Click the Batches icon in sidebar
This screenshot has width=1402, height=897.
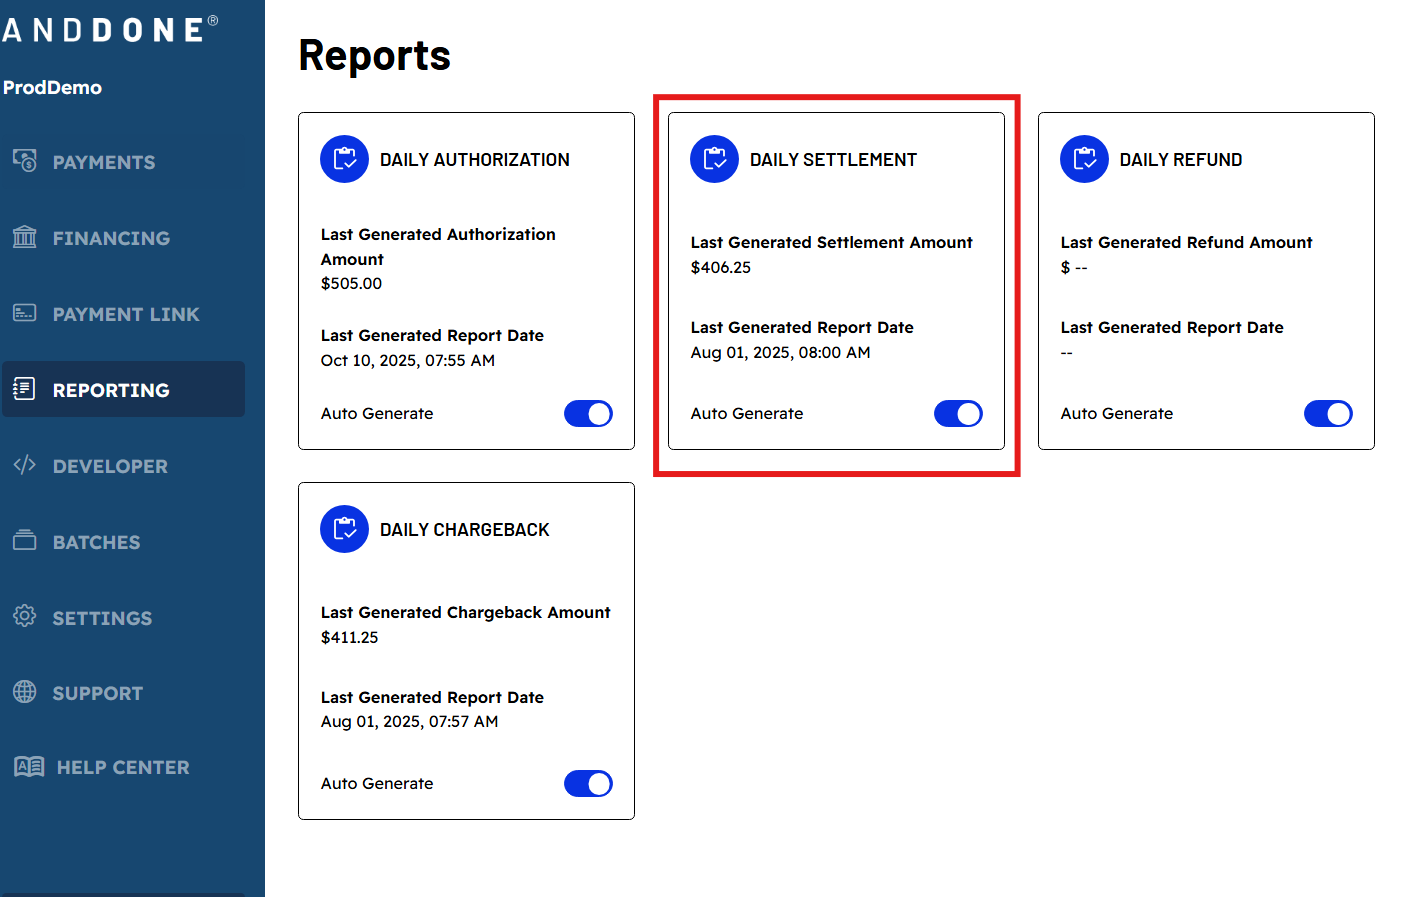[25, 541]
